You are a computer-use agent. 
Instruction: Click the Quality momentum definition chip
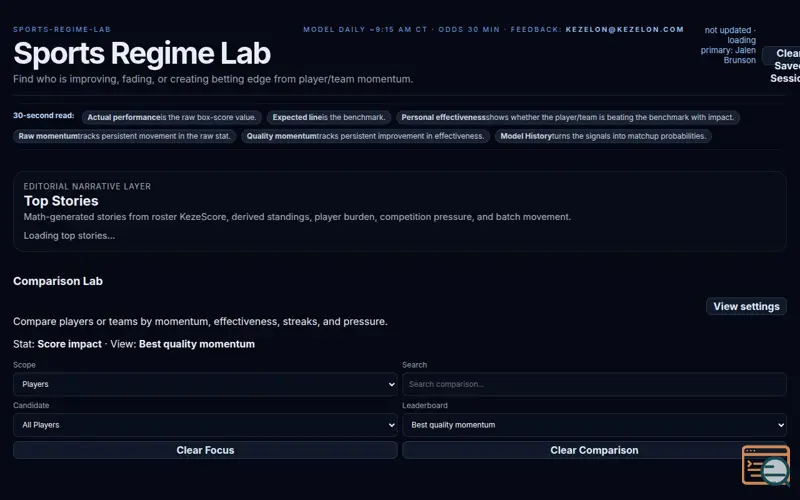(x=365, y=136)
